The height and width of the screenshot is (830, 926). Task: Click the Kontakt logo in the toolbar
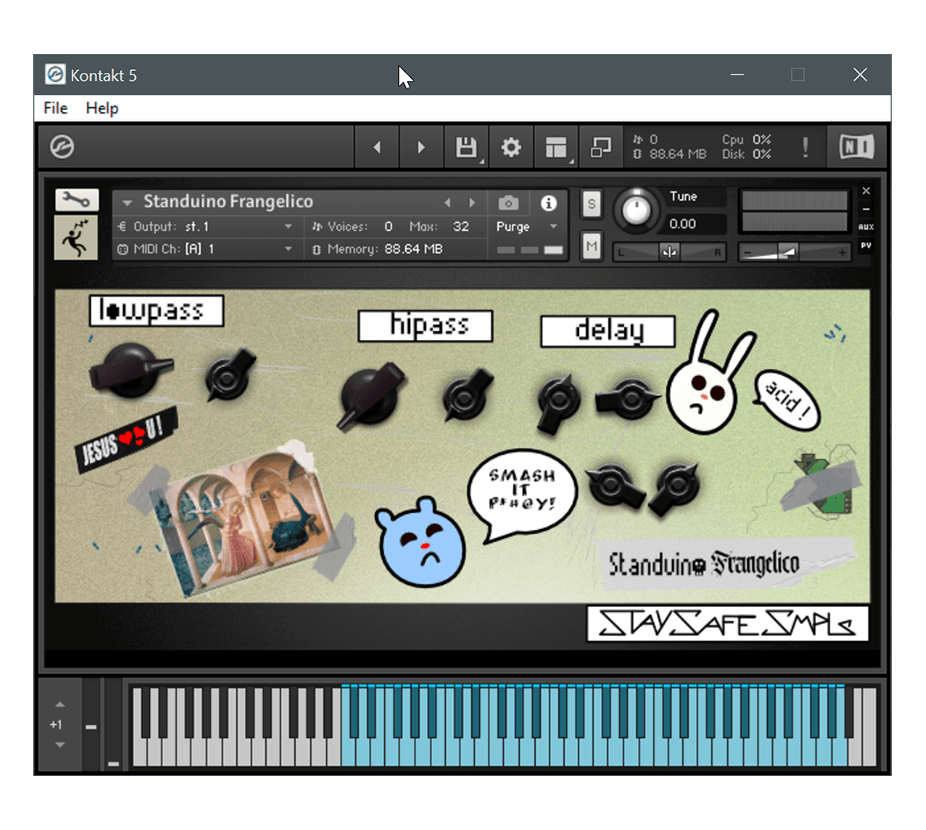[62, 147]
